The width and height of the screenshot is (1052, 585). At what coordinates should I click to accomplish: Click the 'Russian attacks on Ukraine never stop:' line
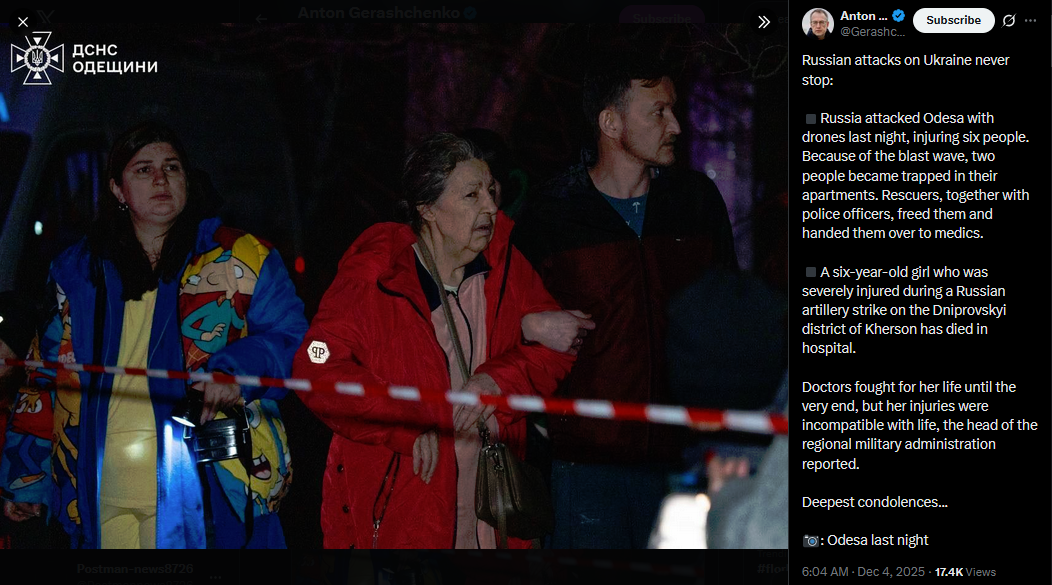click(905, 70)
